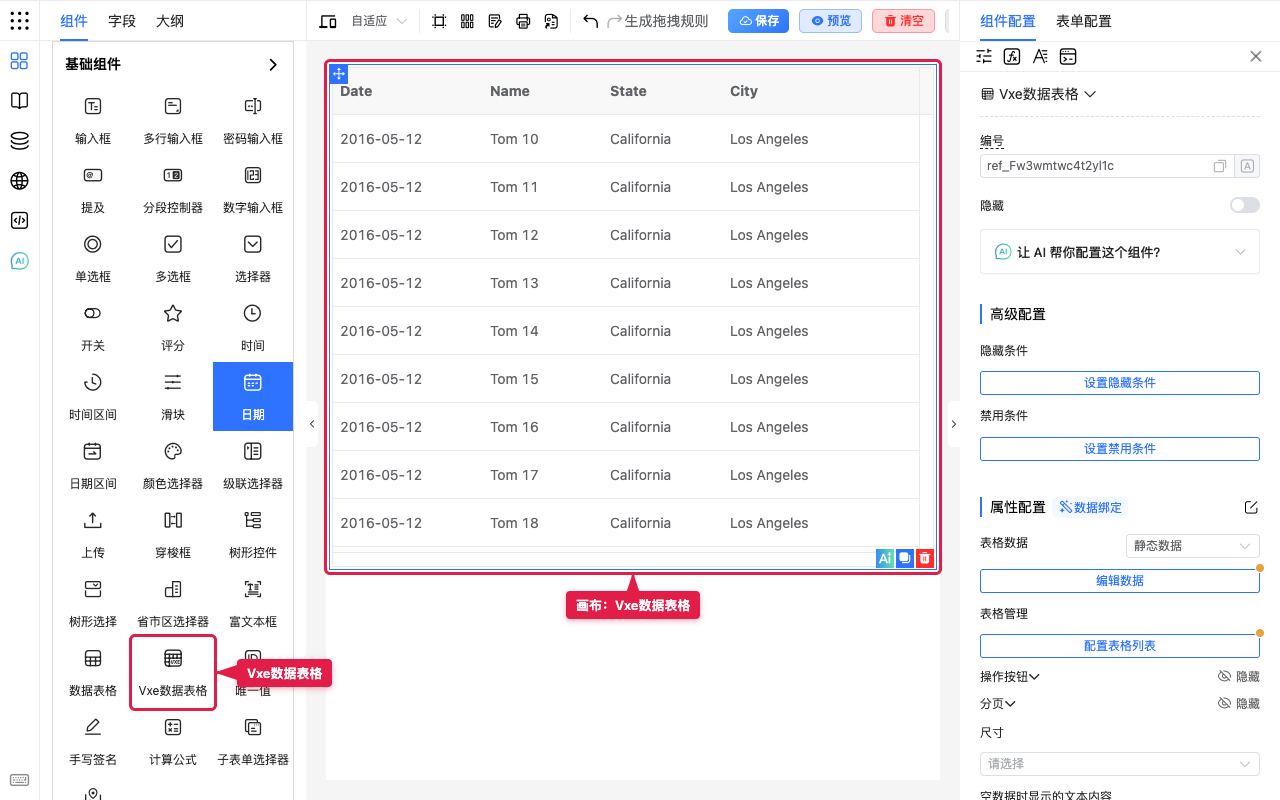Switch to the 表单配置 tab
The height and width of the screenshot is (800, 1280).
tap(1084, 21)
